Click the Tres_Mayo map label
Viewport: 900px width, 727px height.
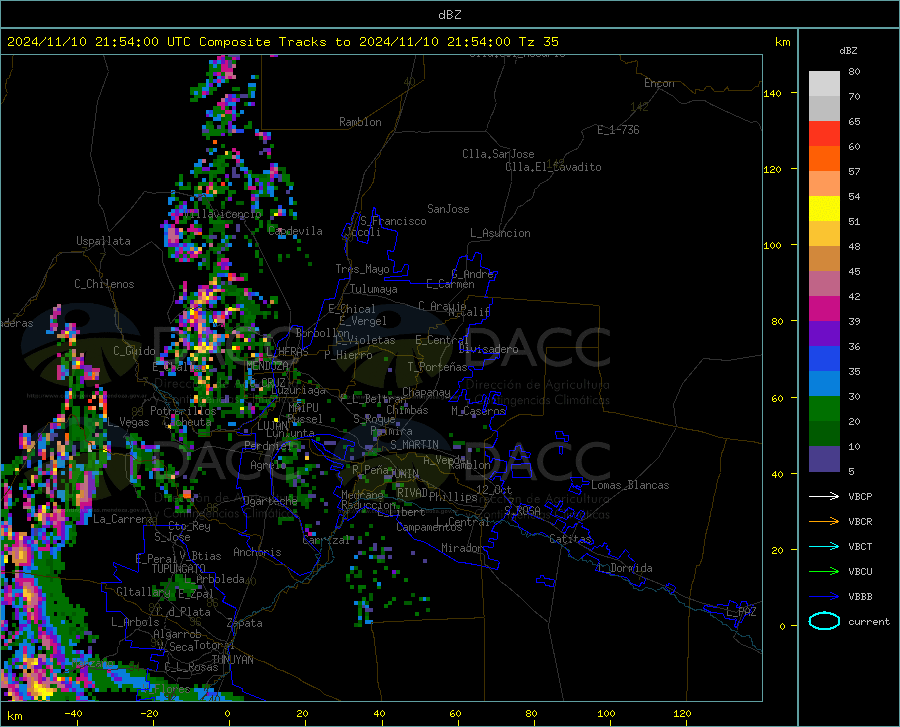click(362, 269)
